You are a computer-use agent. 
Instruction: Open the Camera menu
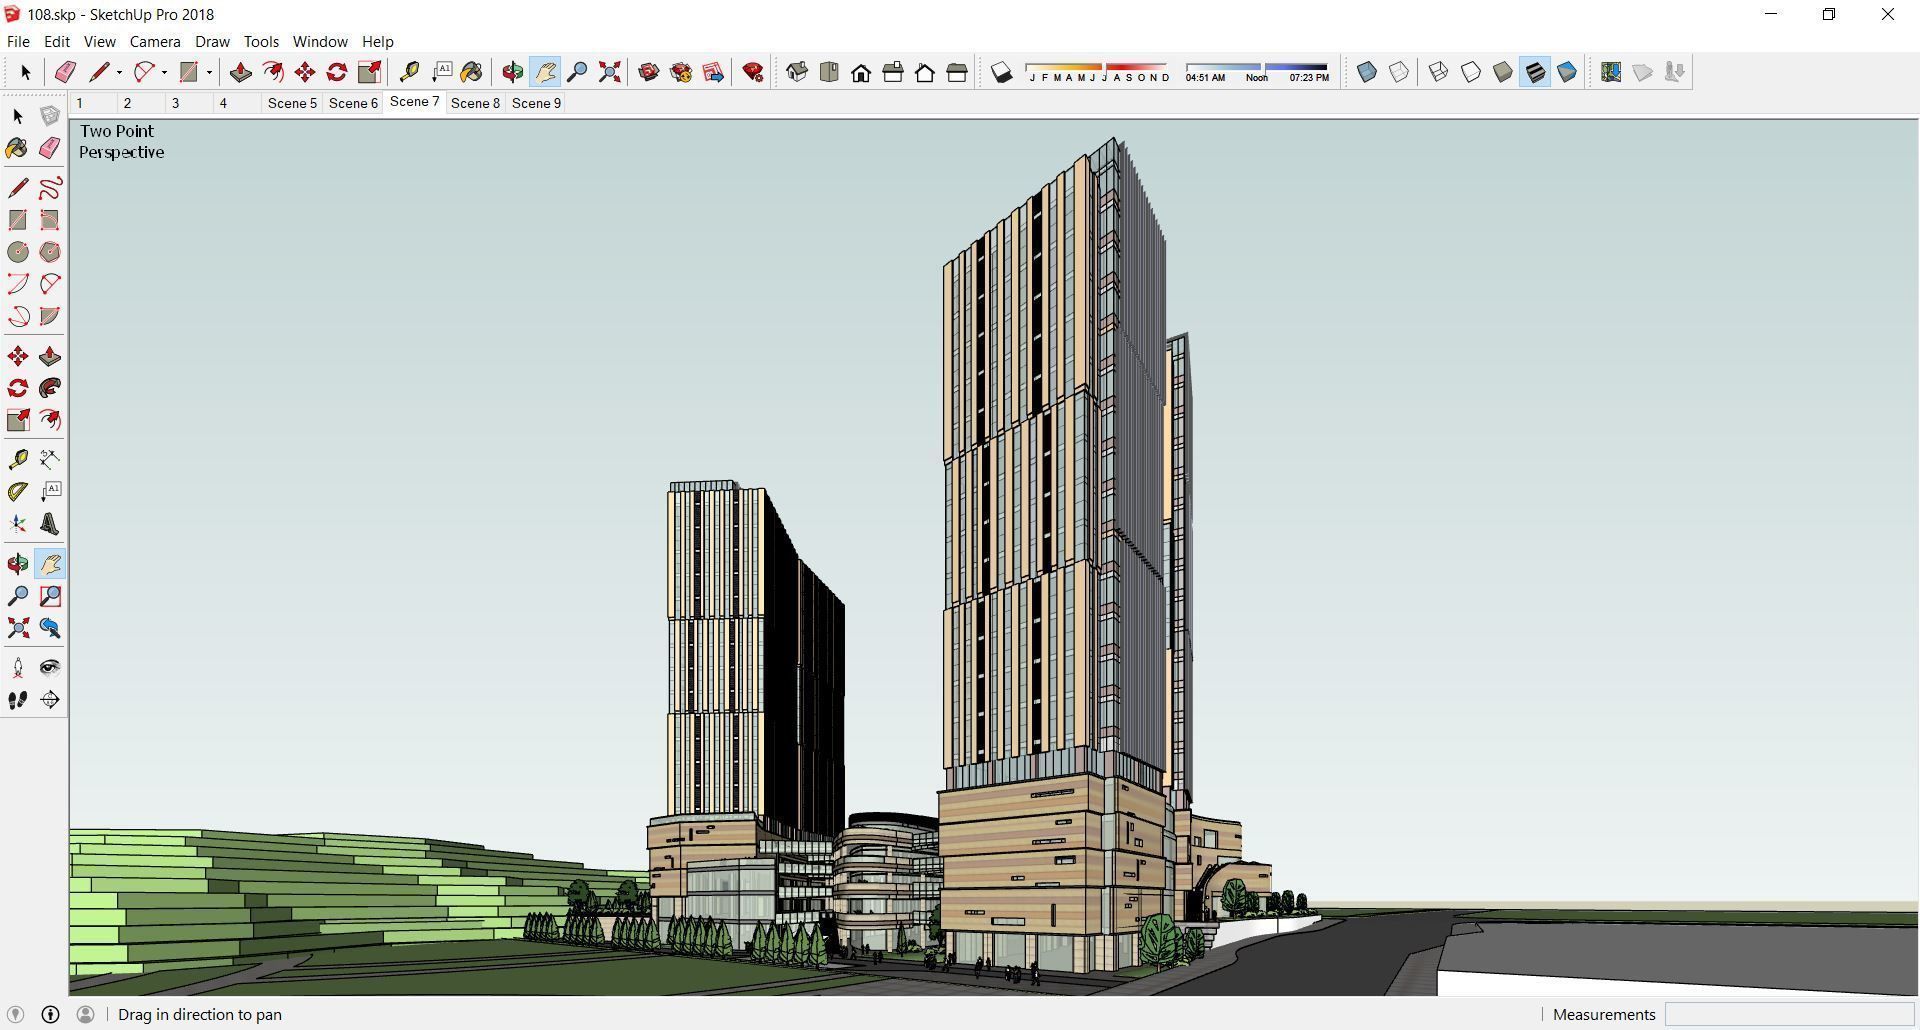point(155,42)
